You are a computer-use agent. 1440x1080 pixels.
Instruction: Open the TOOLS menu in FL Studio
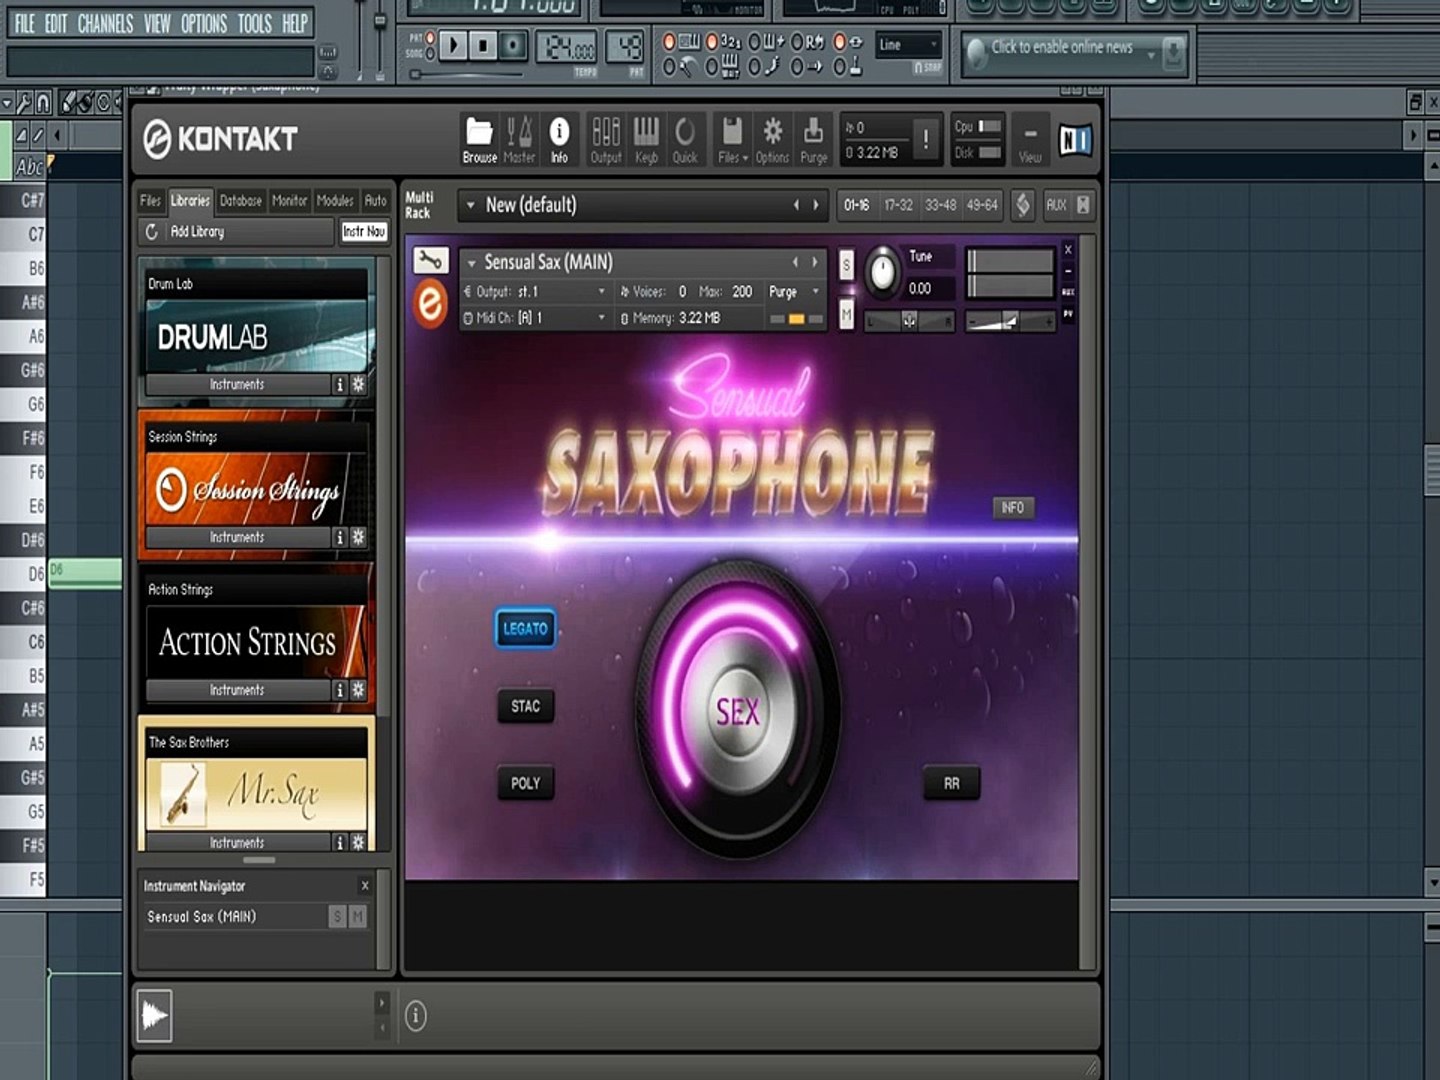pyautogui.click(x=254, y=23)
